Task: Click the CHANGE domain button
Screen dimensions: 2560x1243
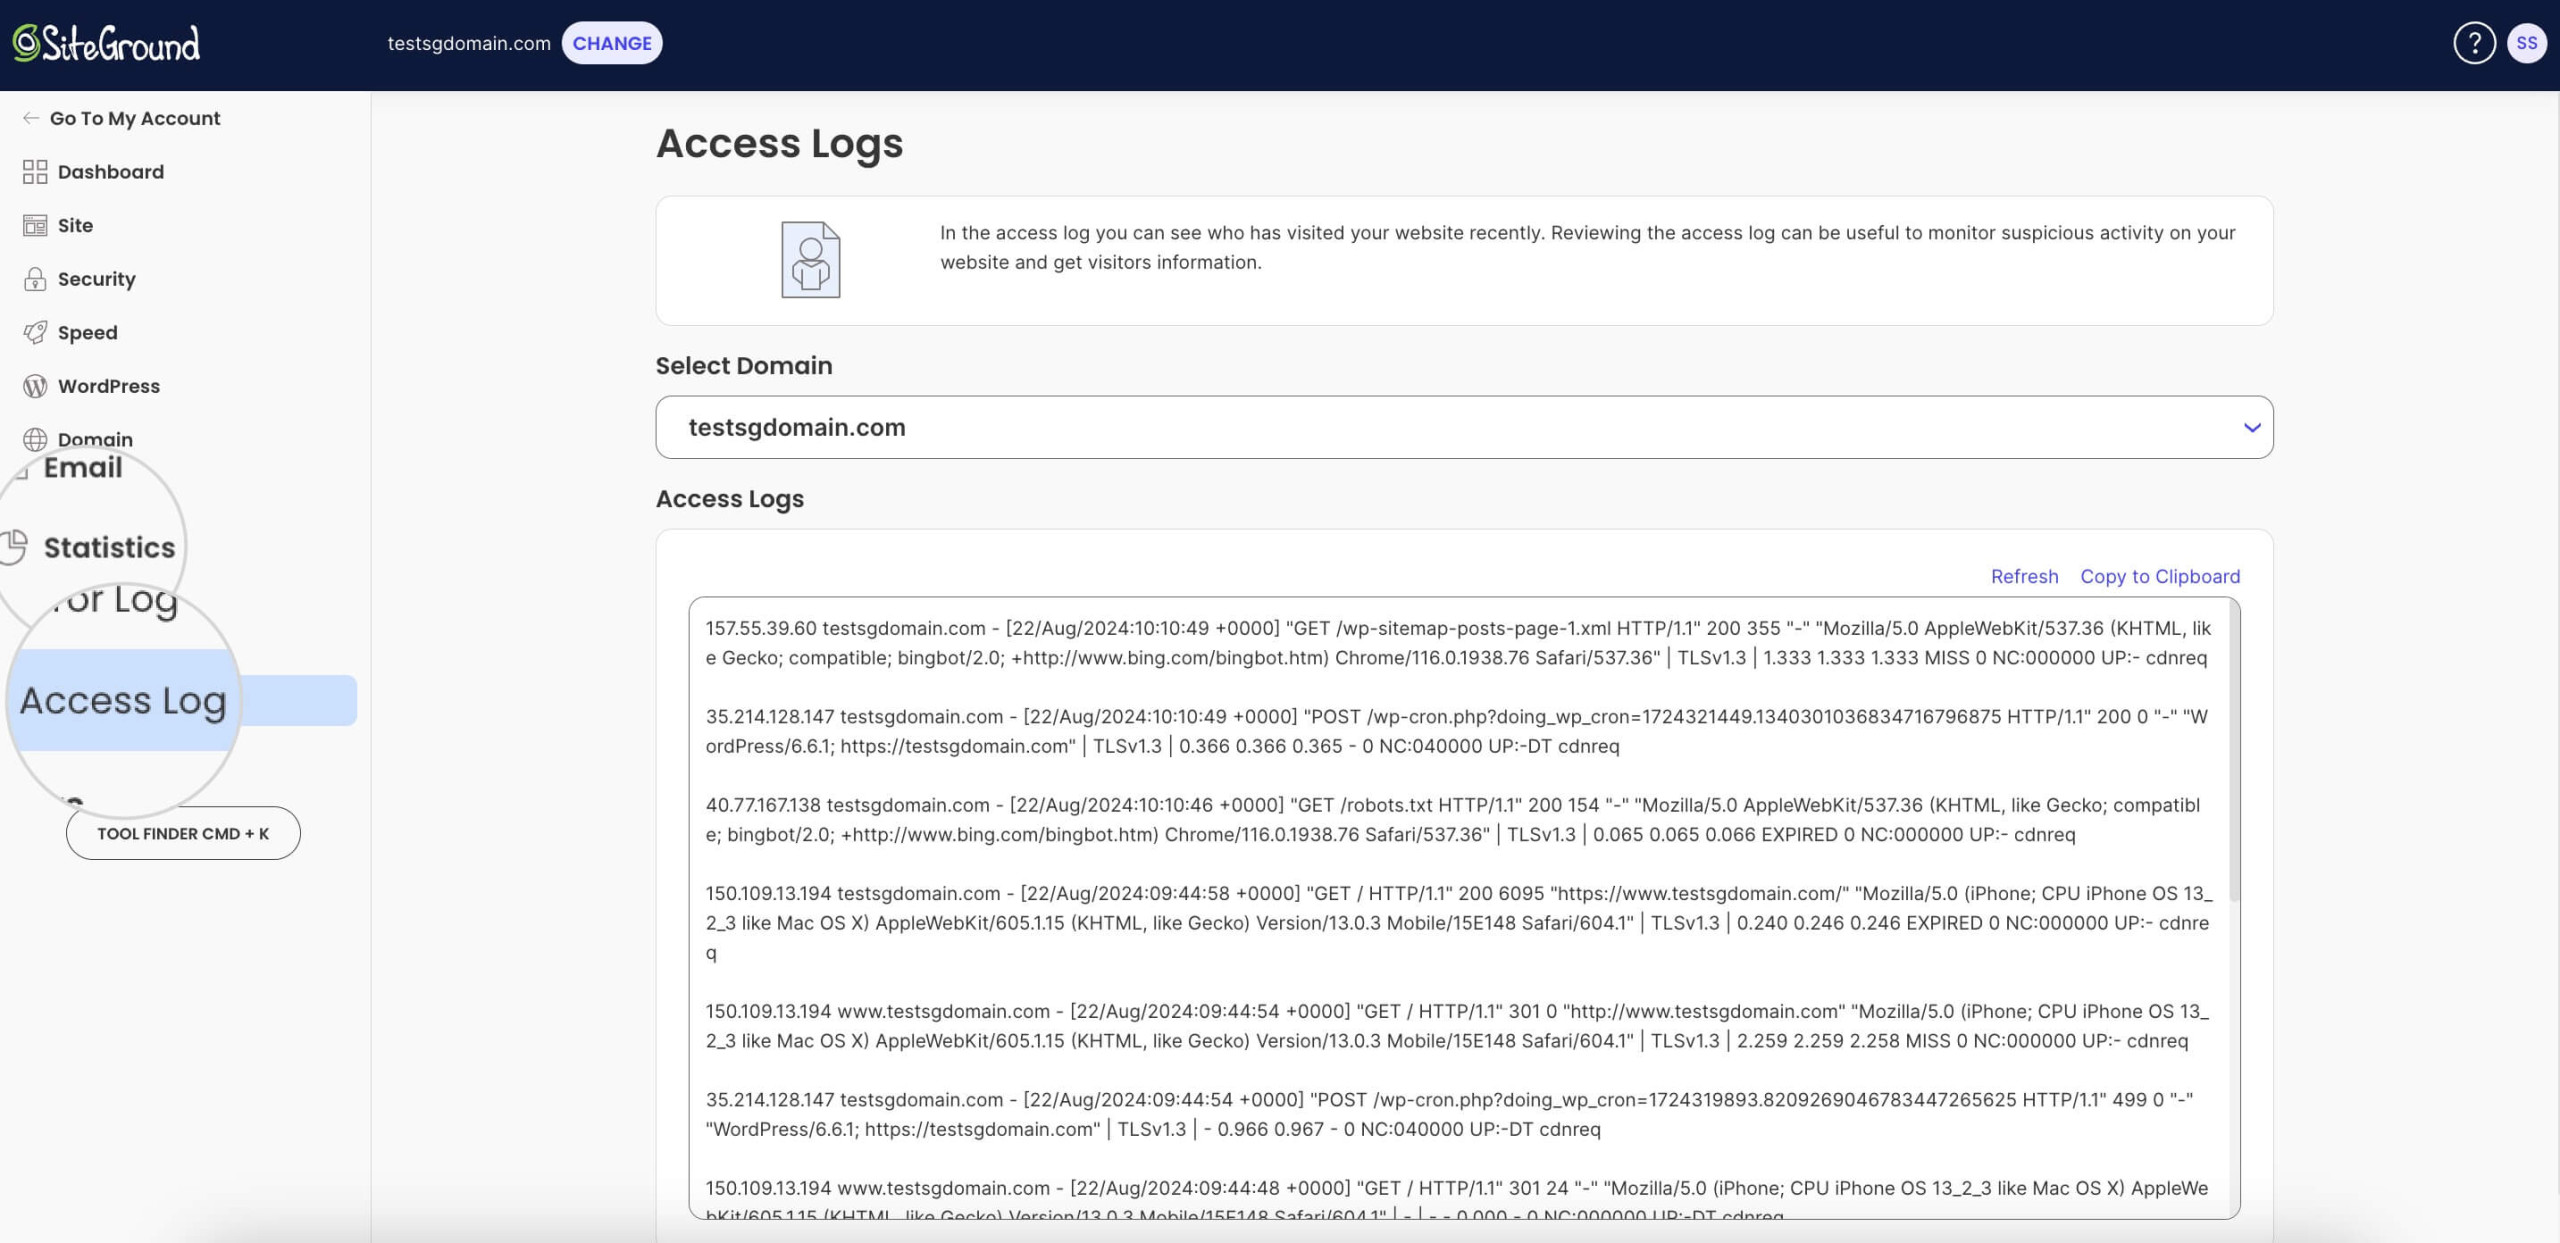Action: [x=612, y=42]
